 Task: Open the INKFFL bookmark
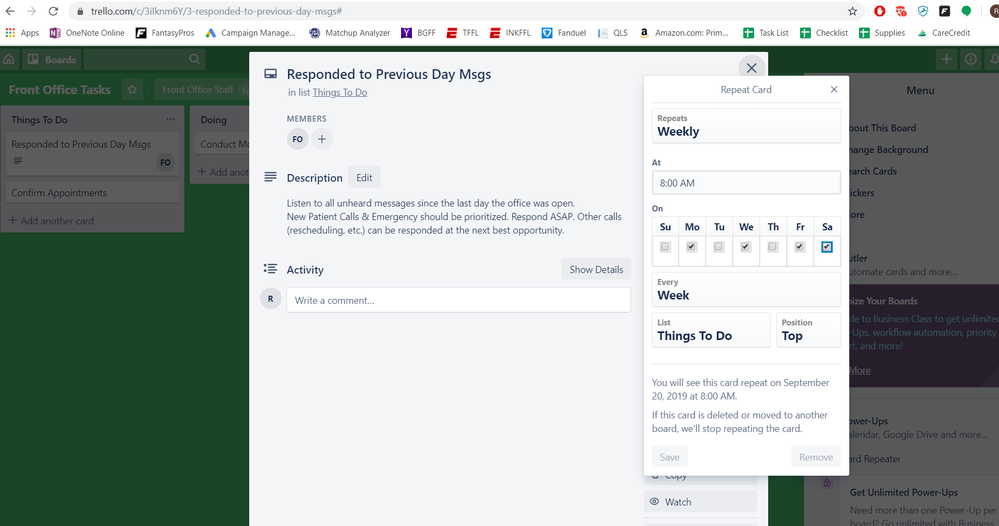pyautogui.click(x=510, y=32)
